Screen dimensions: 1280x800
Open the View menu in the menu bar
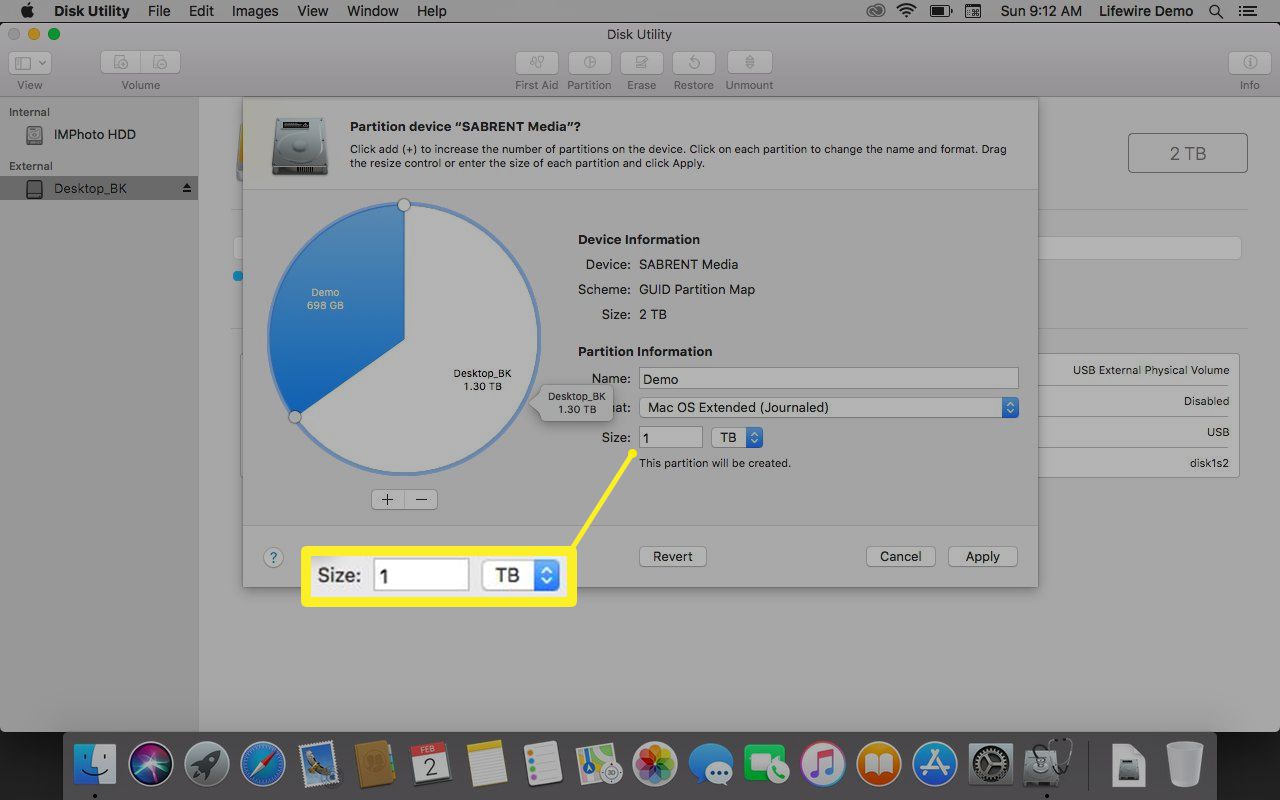point(313,11)
